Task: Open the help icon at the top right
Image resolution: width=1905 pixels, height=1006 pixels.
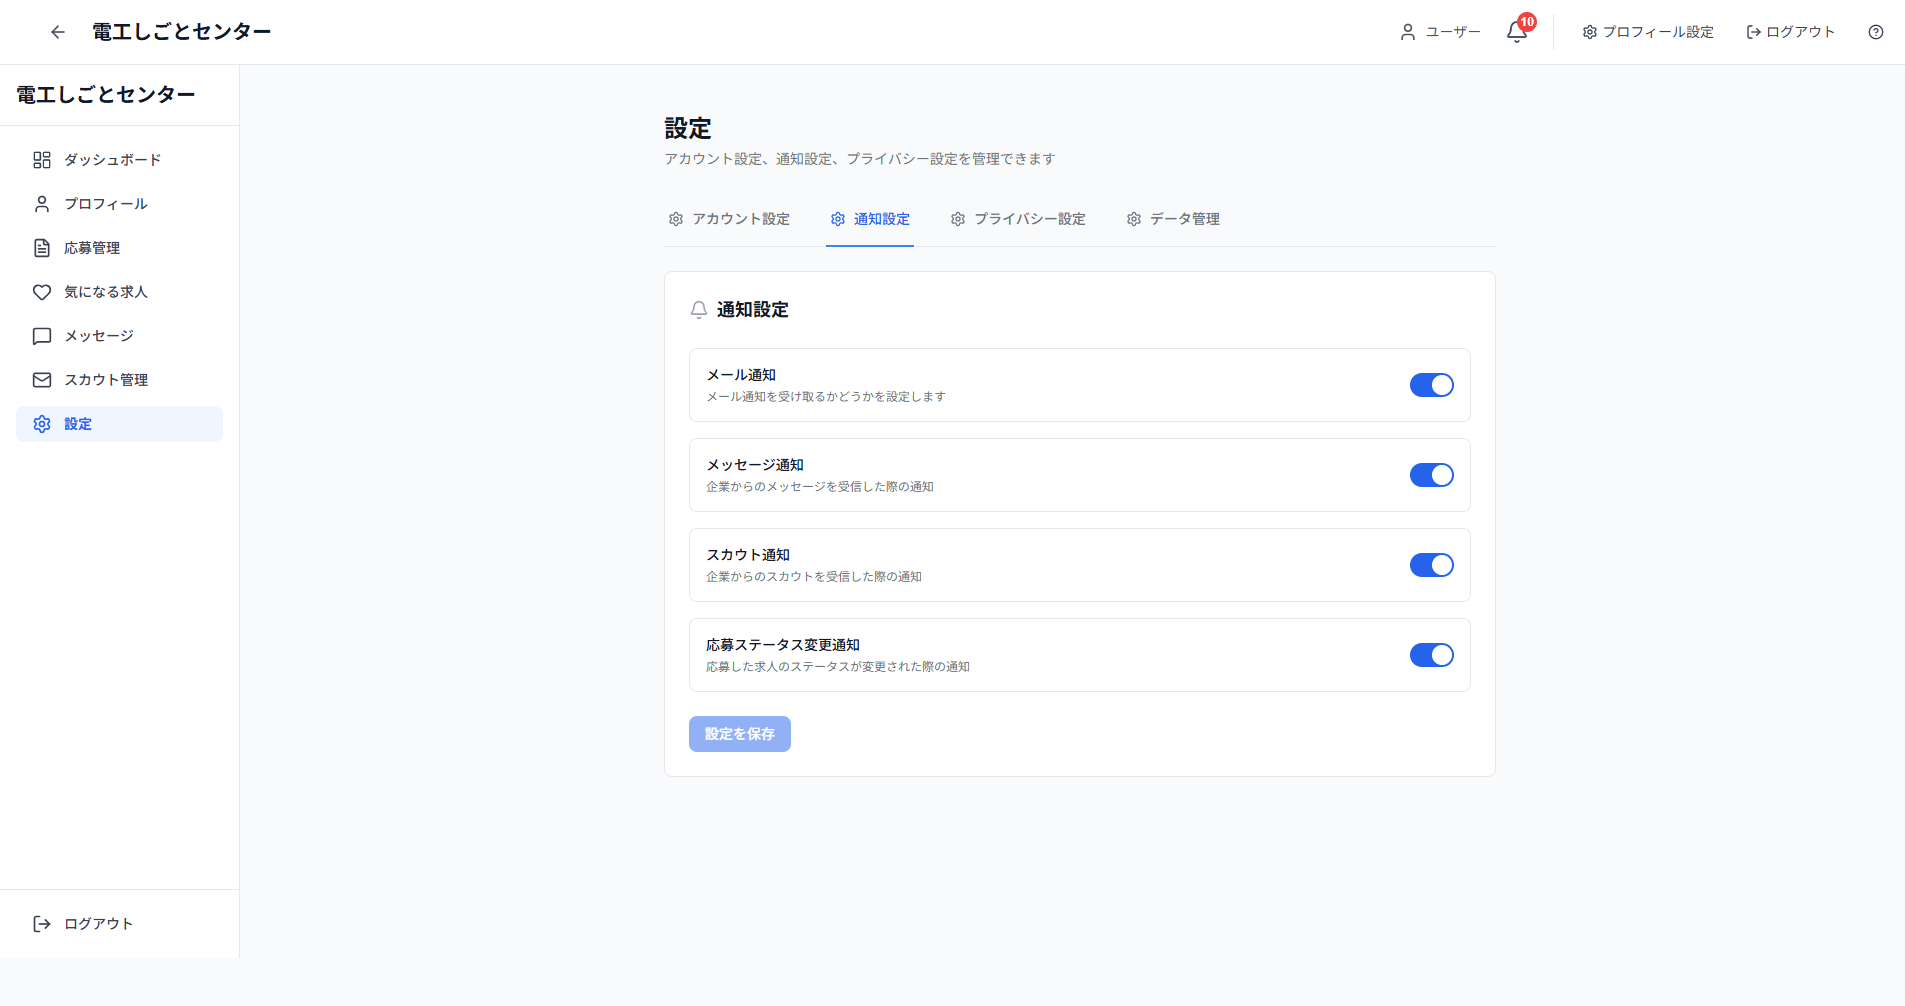Action: 1875,32
